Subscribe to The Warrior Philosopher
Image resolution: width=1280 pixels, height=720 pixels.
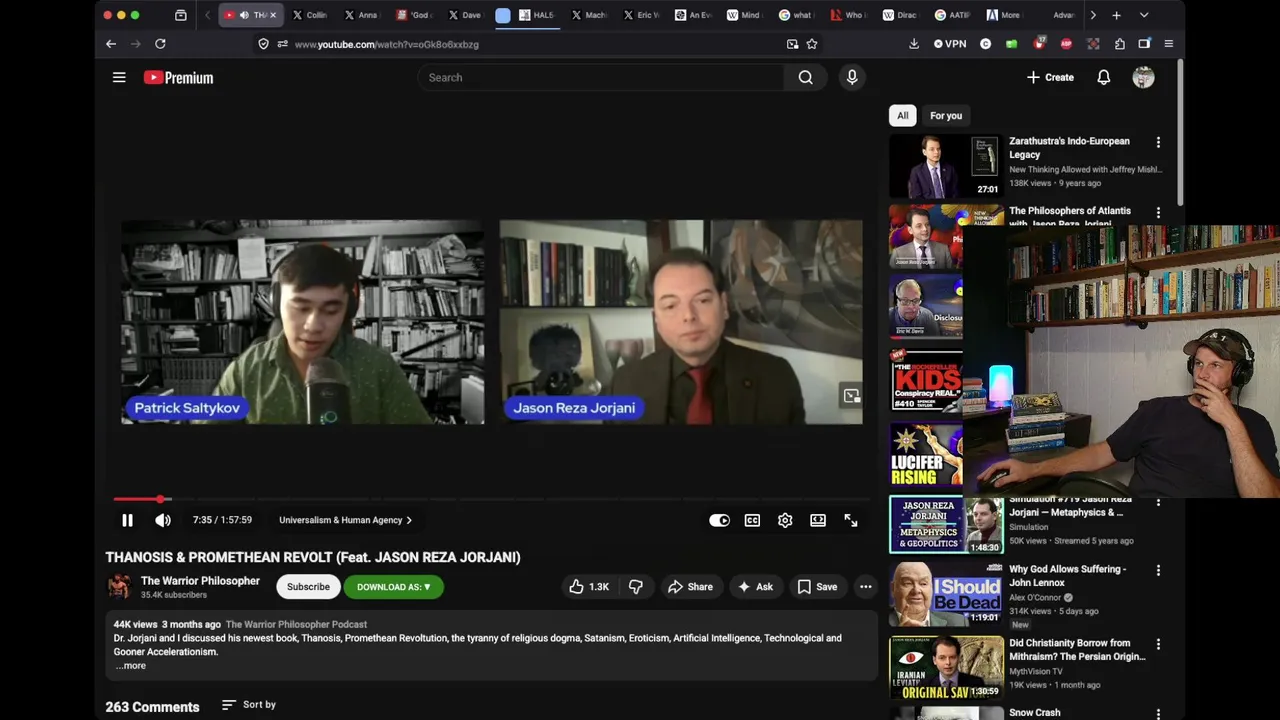(308, 587)
